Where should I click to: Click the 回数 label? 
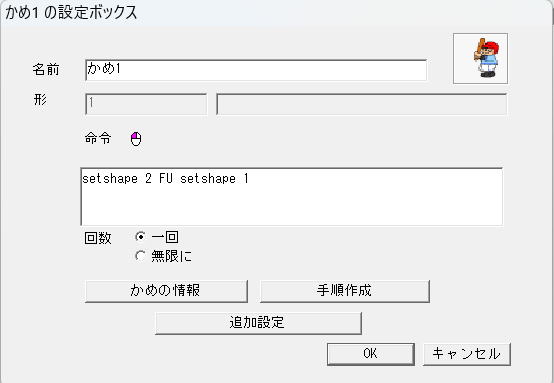tap(98, 238)
